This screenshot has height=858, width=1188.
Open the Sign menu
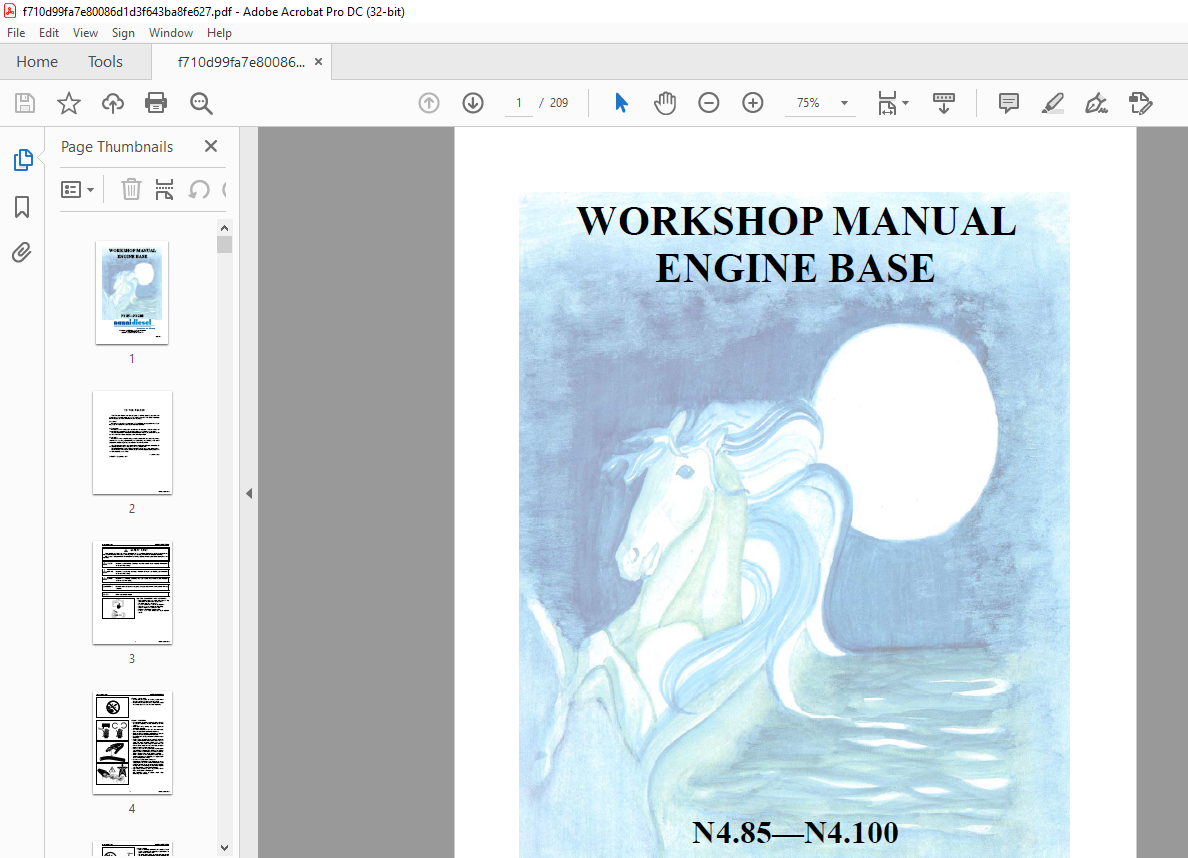123,33
